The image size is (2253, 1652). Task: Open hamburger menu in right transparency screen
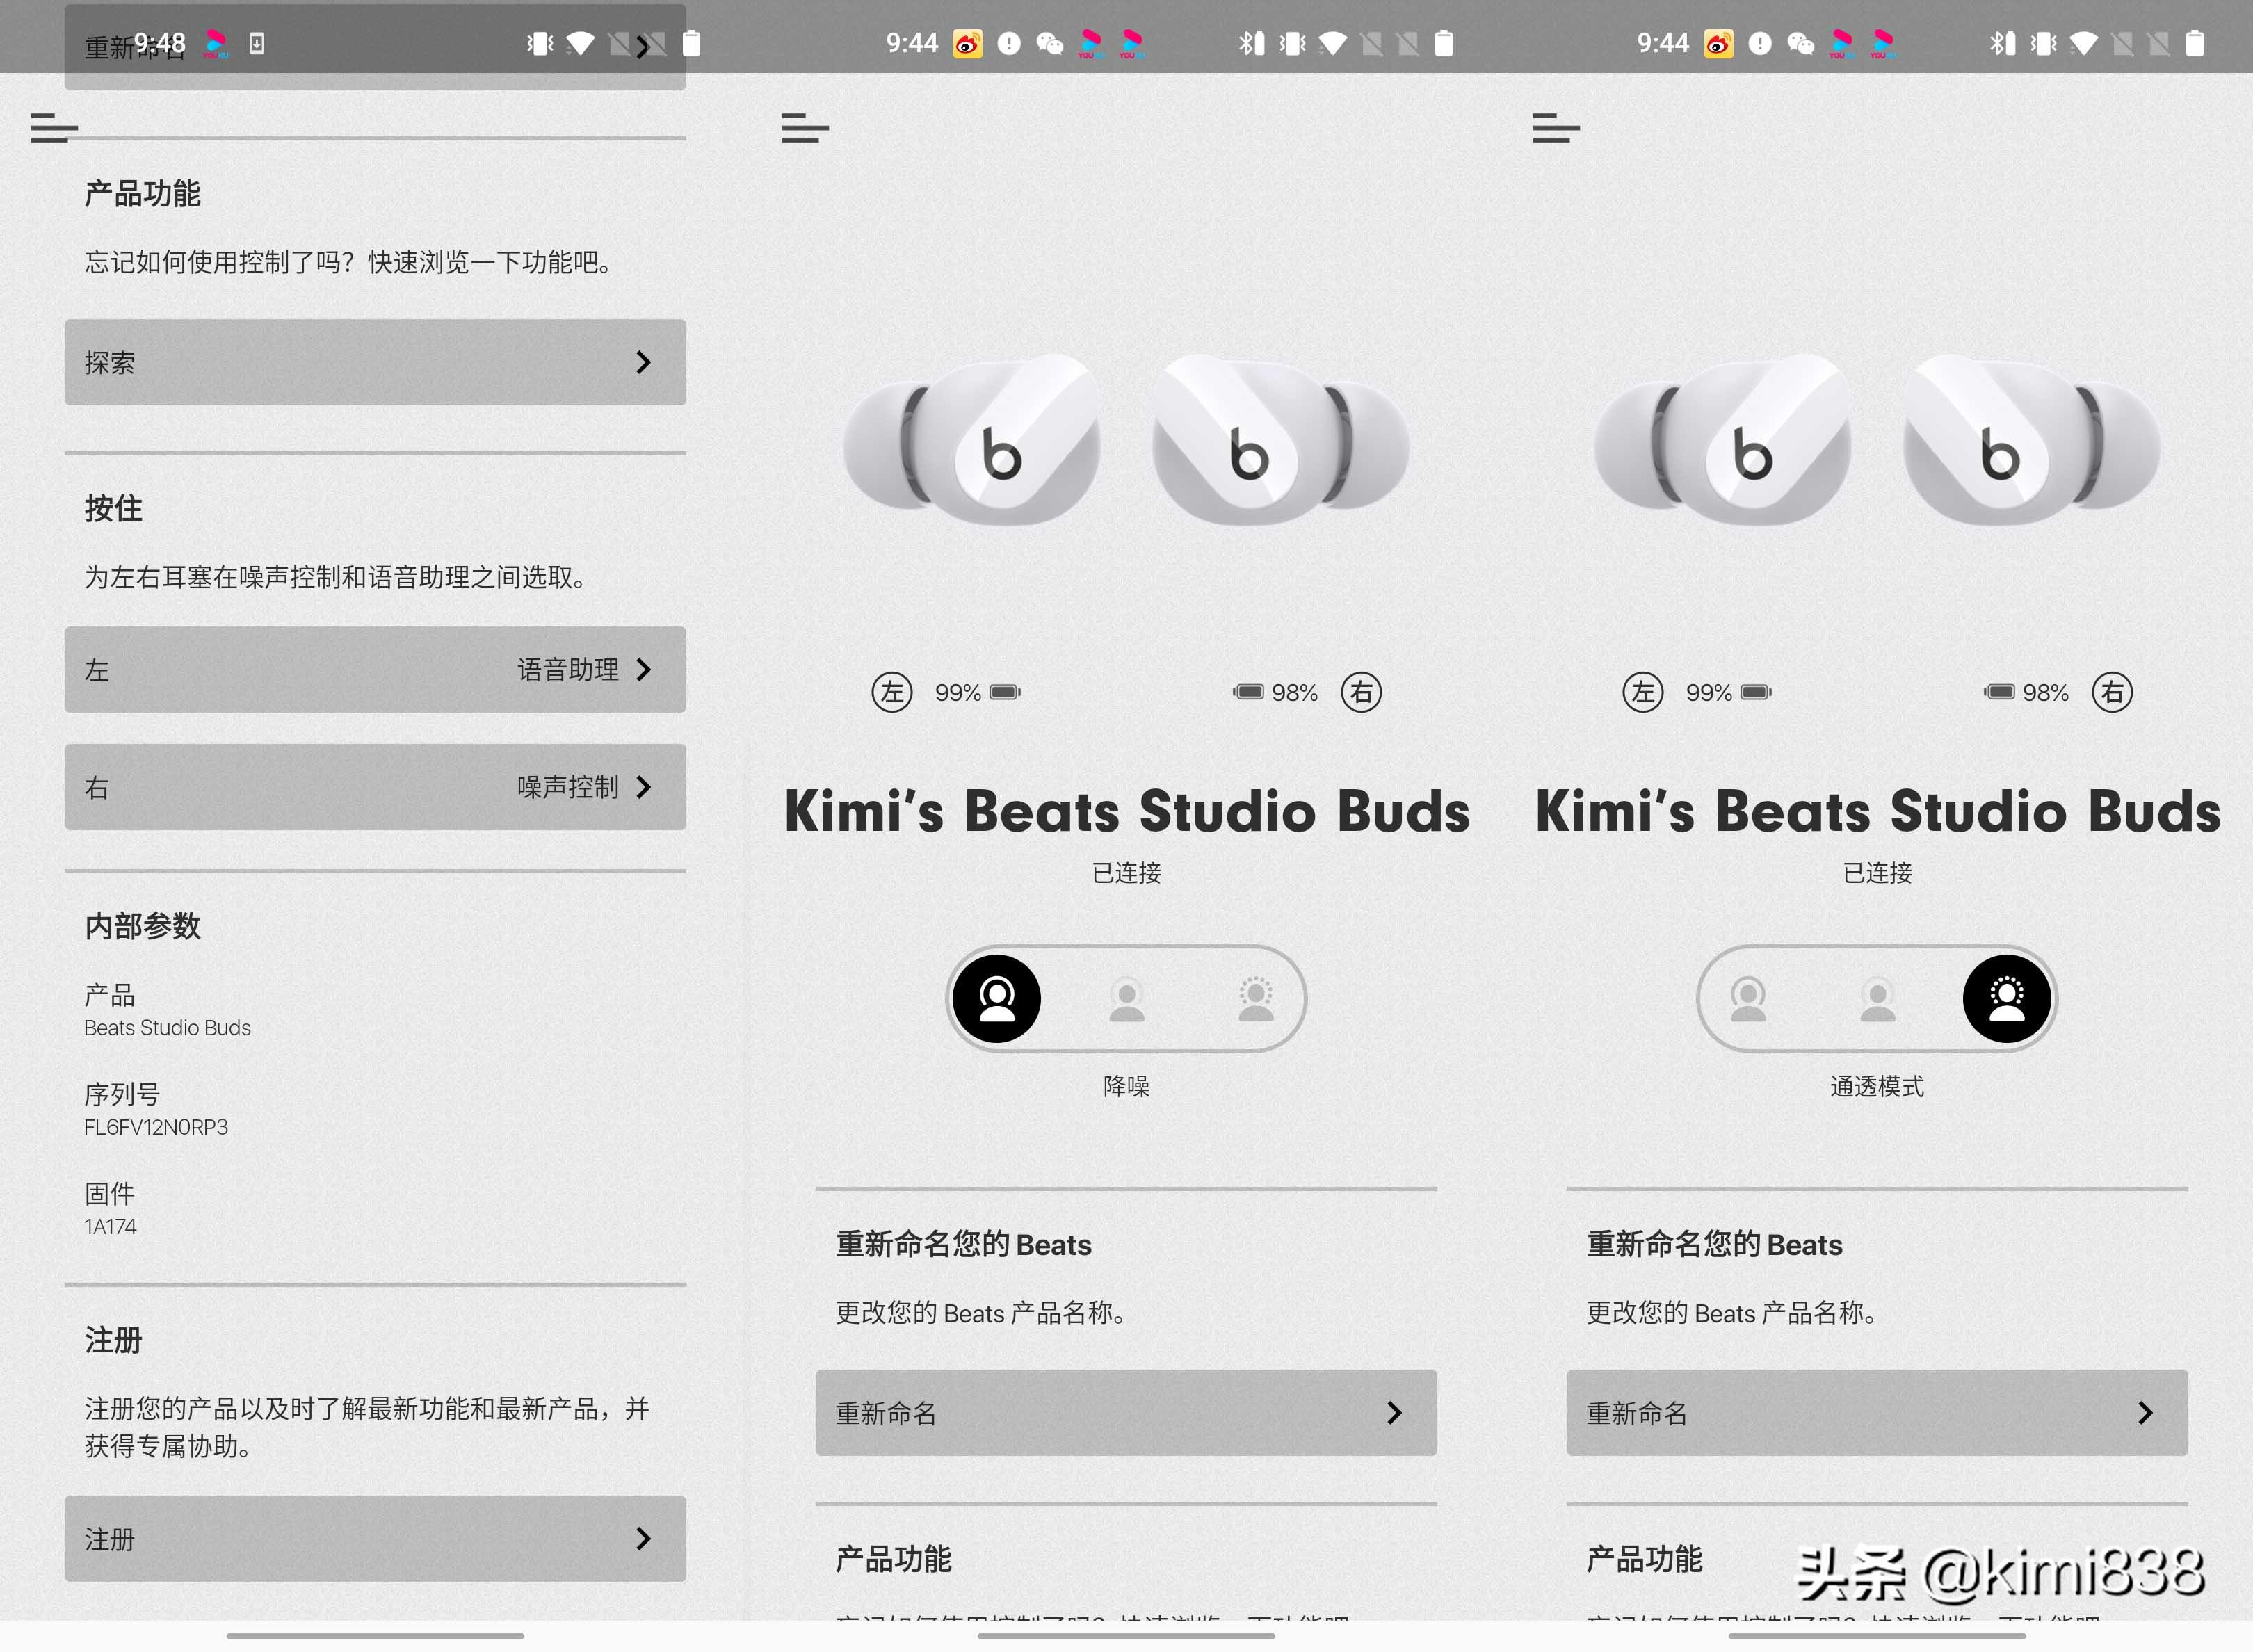click(1556, 128)
